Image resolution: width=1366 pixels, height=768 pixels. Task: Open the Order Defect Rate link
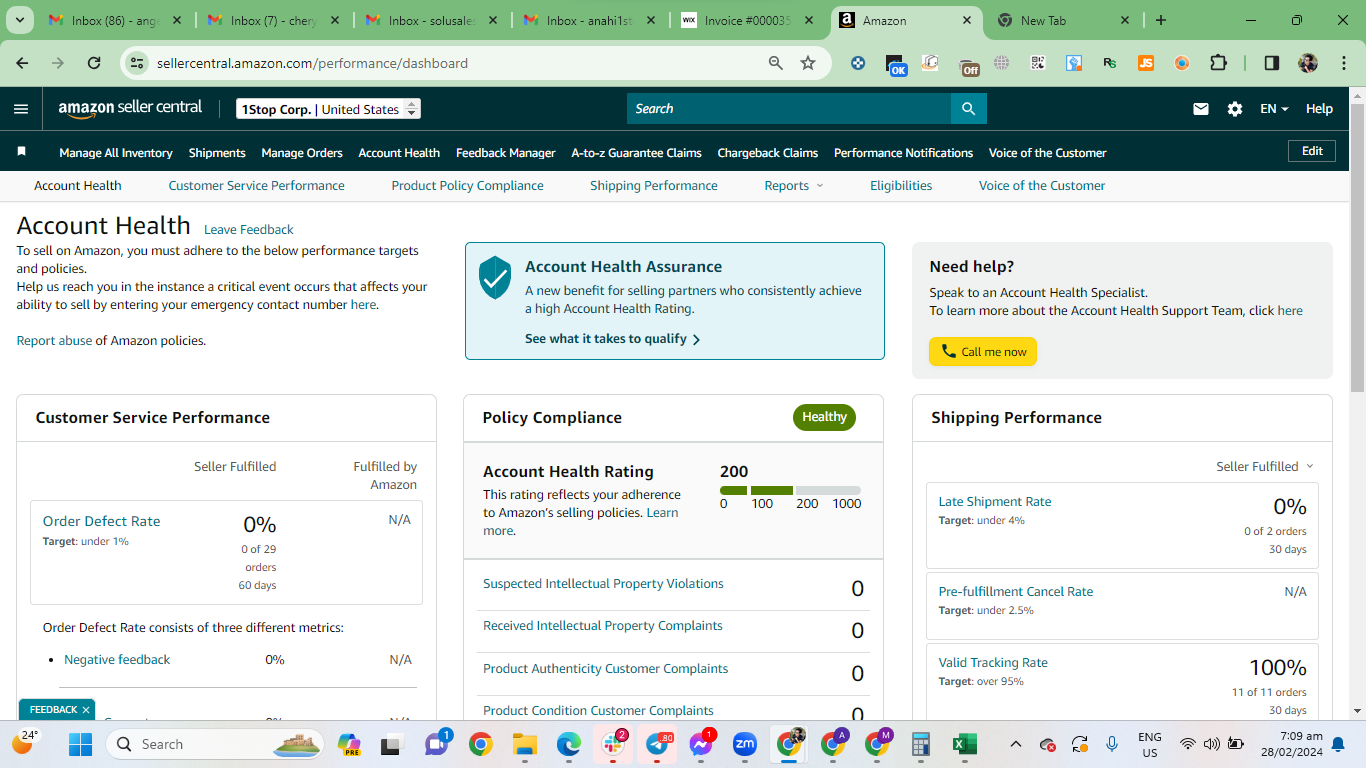click(101, 521)
